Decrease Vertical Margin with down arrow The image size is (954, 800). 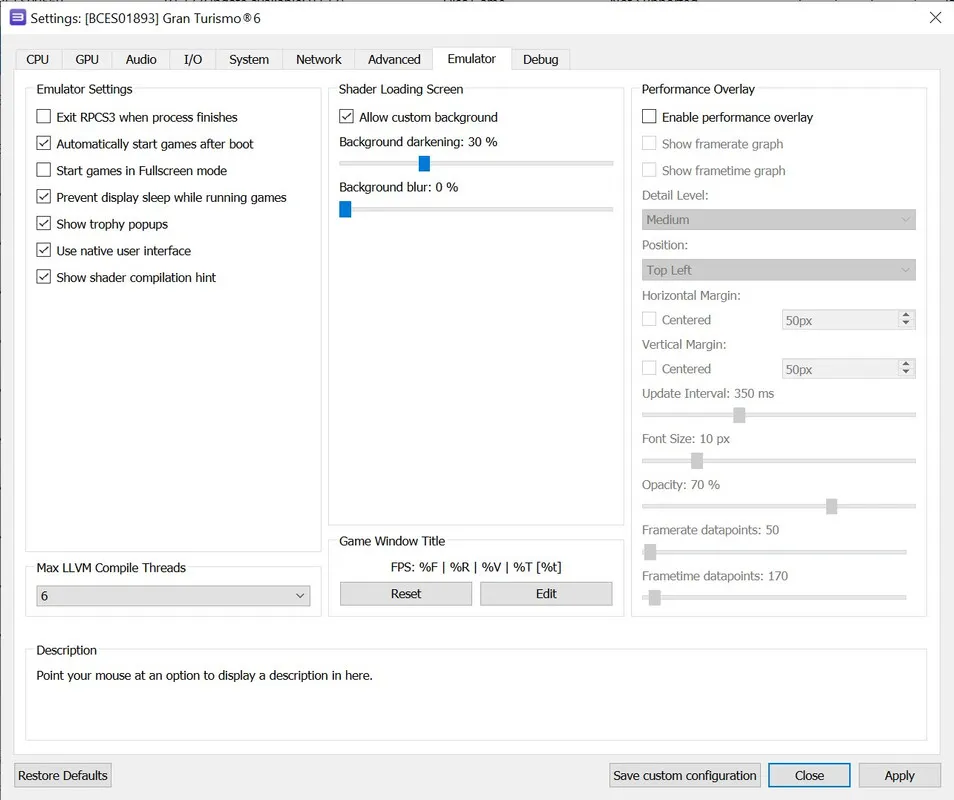(906, 372)
